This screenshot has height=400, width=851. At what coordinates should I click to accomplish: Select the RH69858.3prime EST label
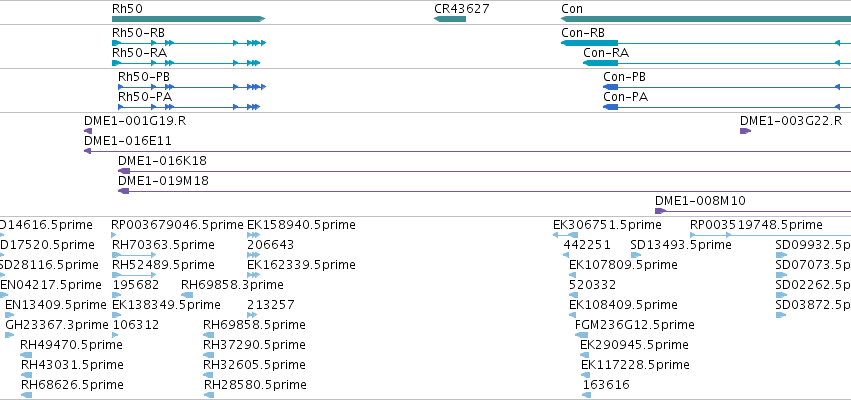[232, 285]
